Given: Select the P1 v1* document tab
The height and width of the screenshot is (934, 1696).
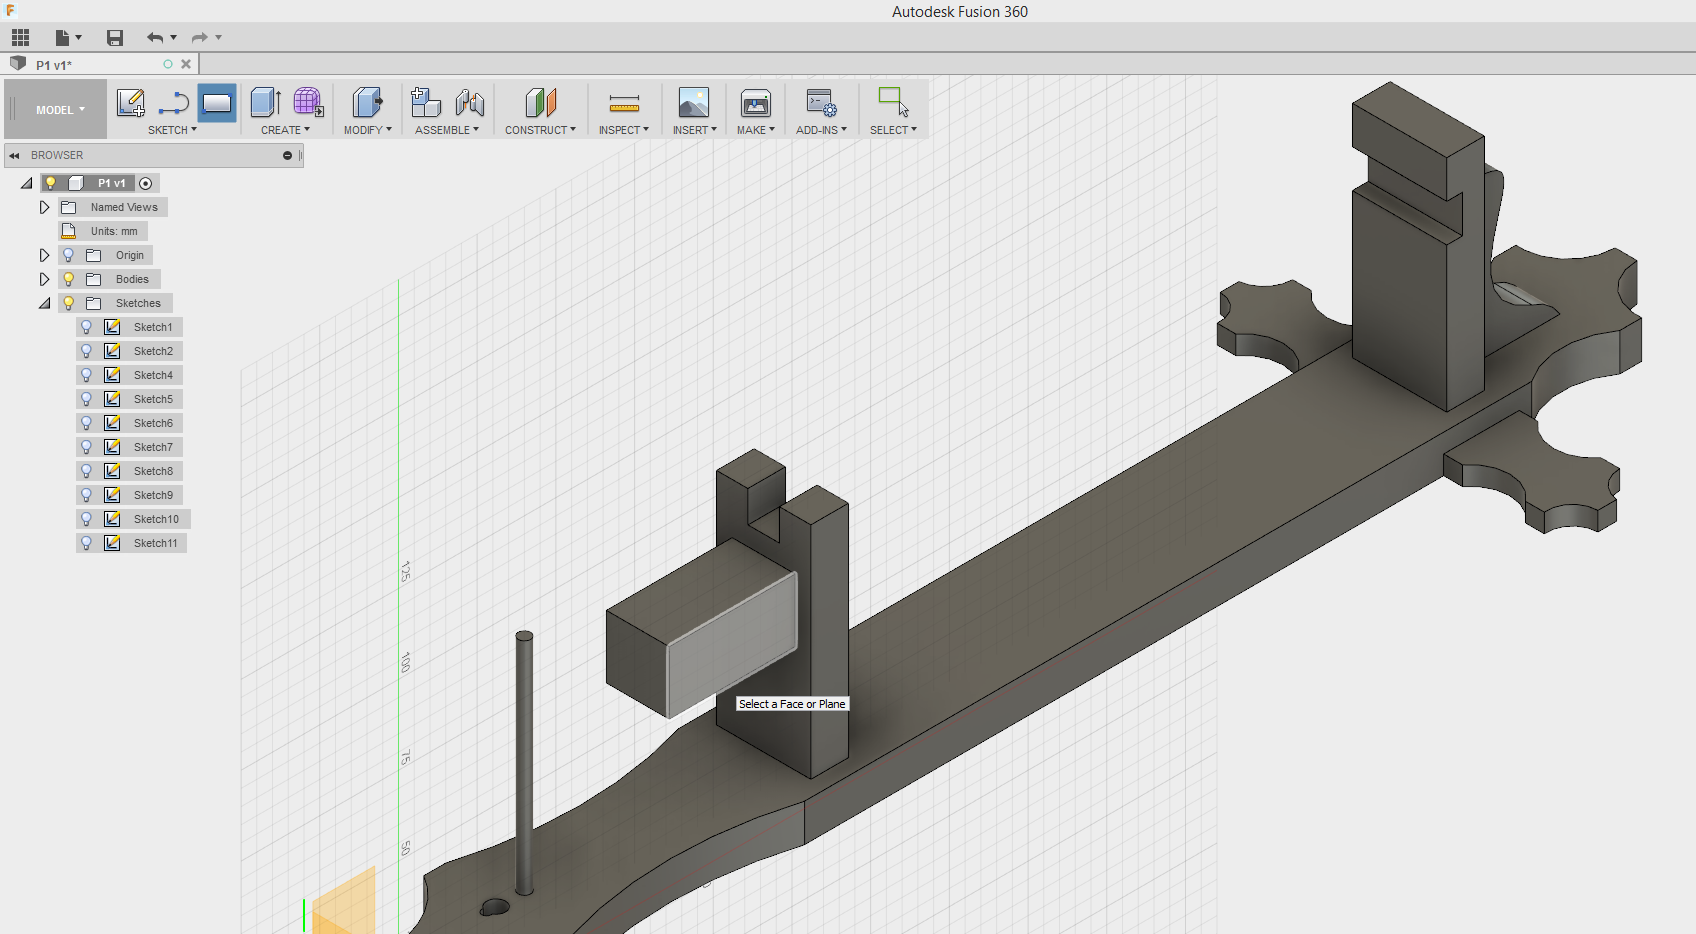Looking at the screenshot, I should point(100,64).
